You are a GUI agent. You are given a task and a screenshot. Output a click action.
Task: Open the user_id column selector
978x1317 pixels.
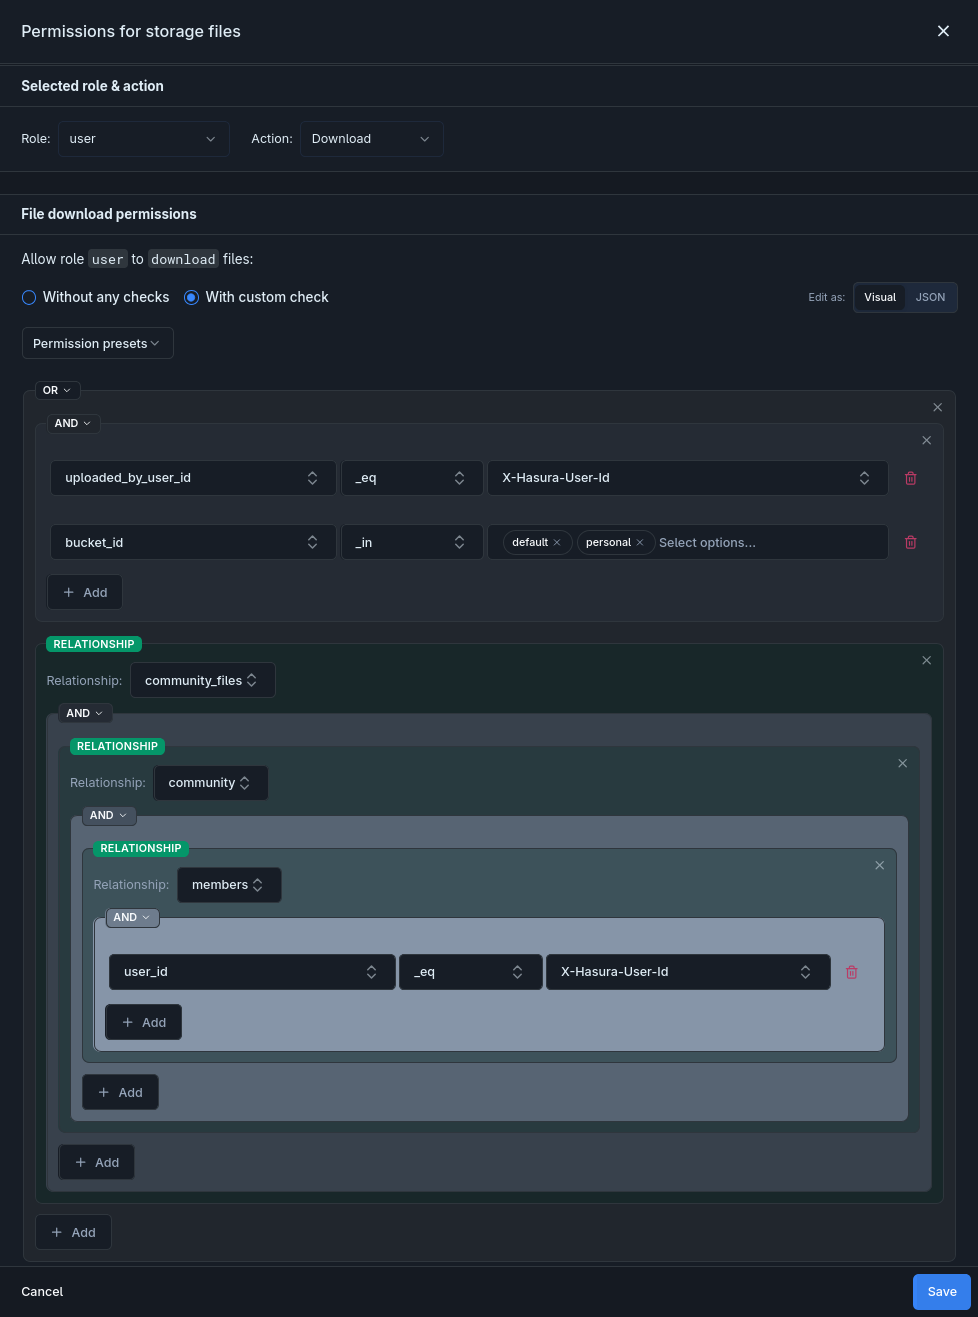pyautogui.click(x=251, y=972)
